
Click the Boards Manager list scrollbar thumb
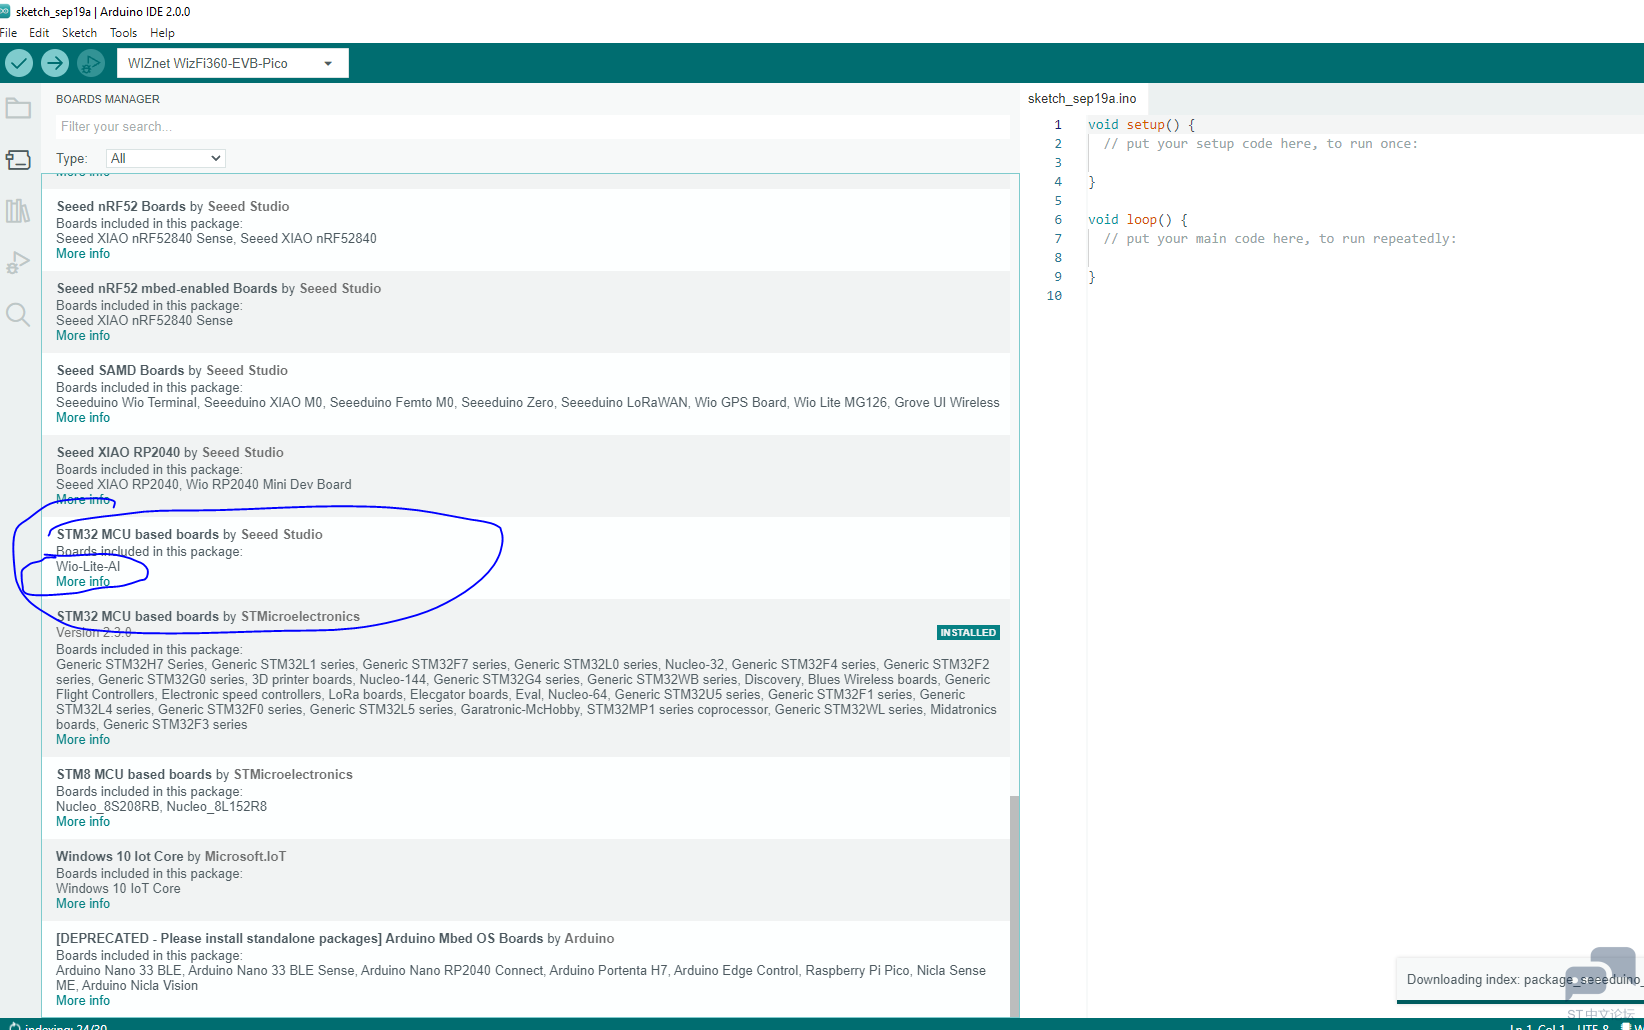pos(1014,905)
